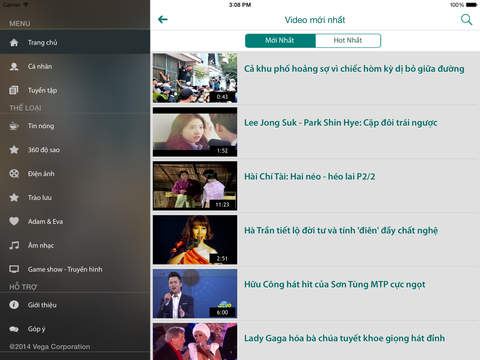Select Âm nhạc category
Screen dimensions: 480x360
75,245
